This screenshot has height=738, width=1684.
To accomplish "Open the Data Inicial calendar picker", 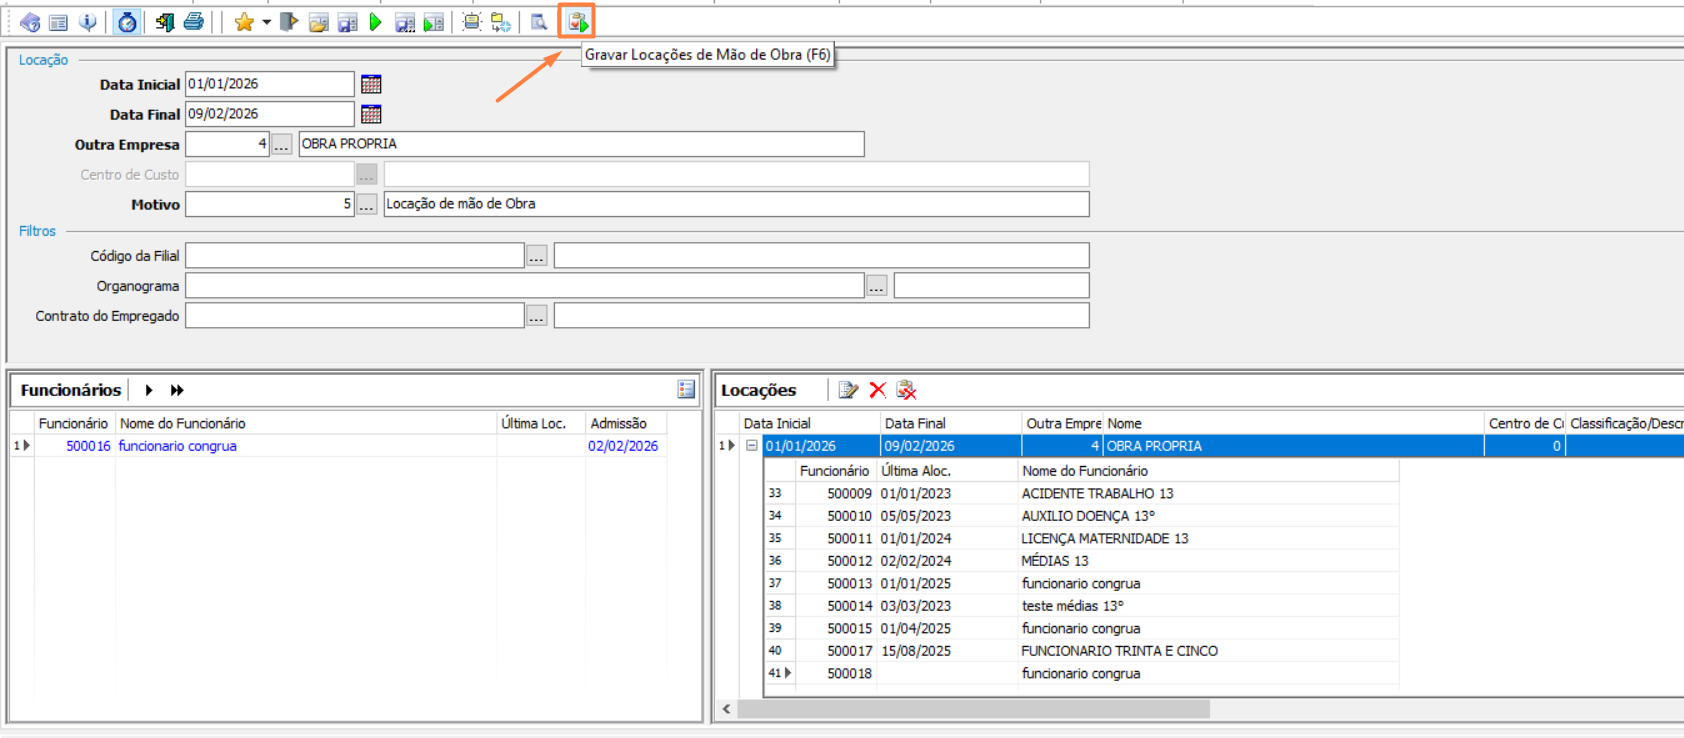I will coord(371,84).
